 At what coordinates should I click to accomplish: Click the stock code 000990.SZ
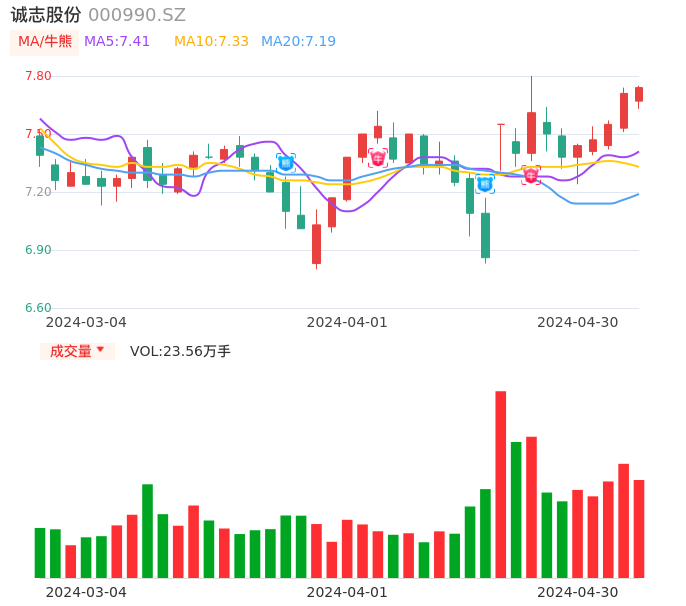tap(137, 15)
